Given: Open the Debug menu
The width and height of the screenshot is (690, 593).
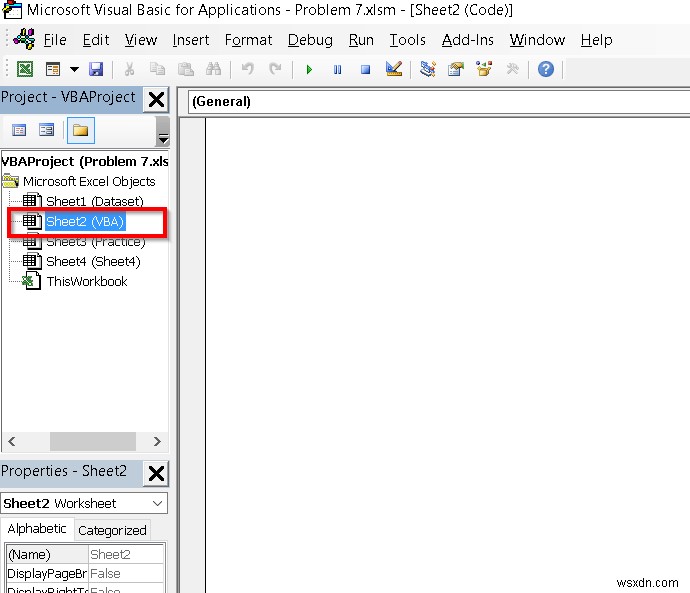Looking at the screenshot, I should pos(310,40).
